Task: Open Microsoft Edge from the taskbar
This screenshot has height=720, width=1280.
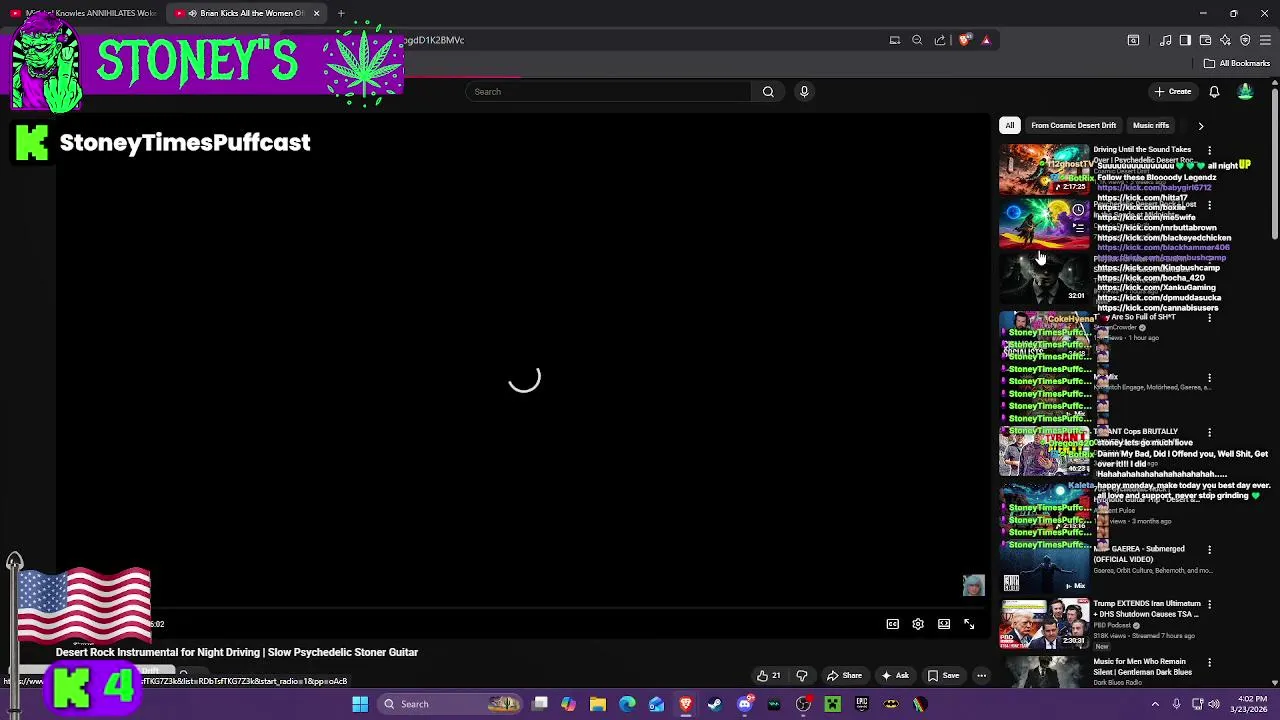Action: click(627, 704)
